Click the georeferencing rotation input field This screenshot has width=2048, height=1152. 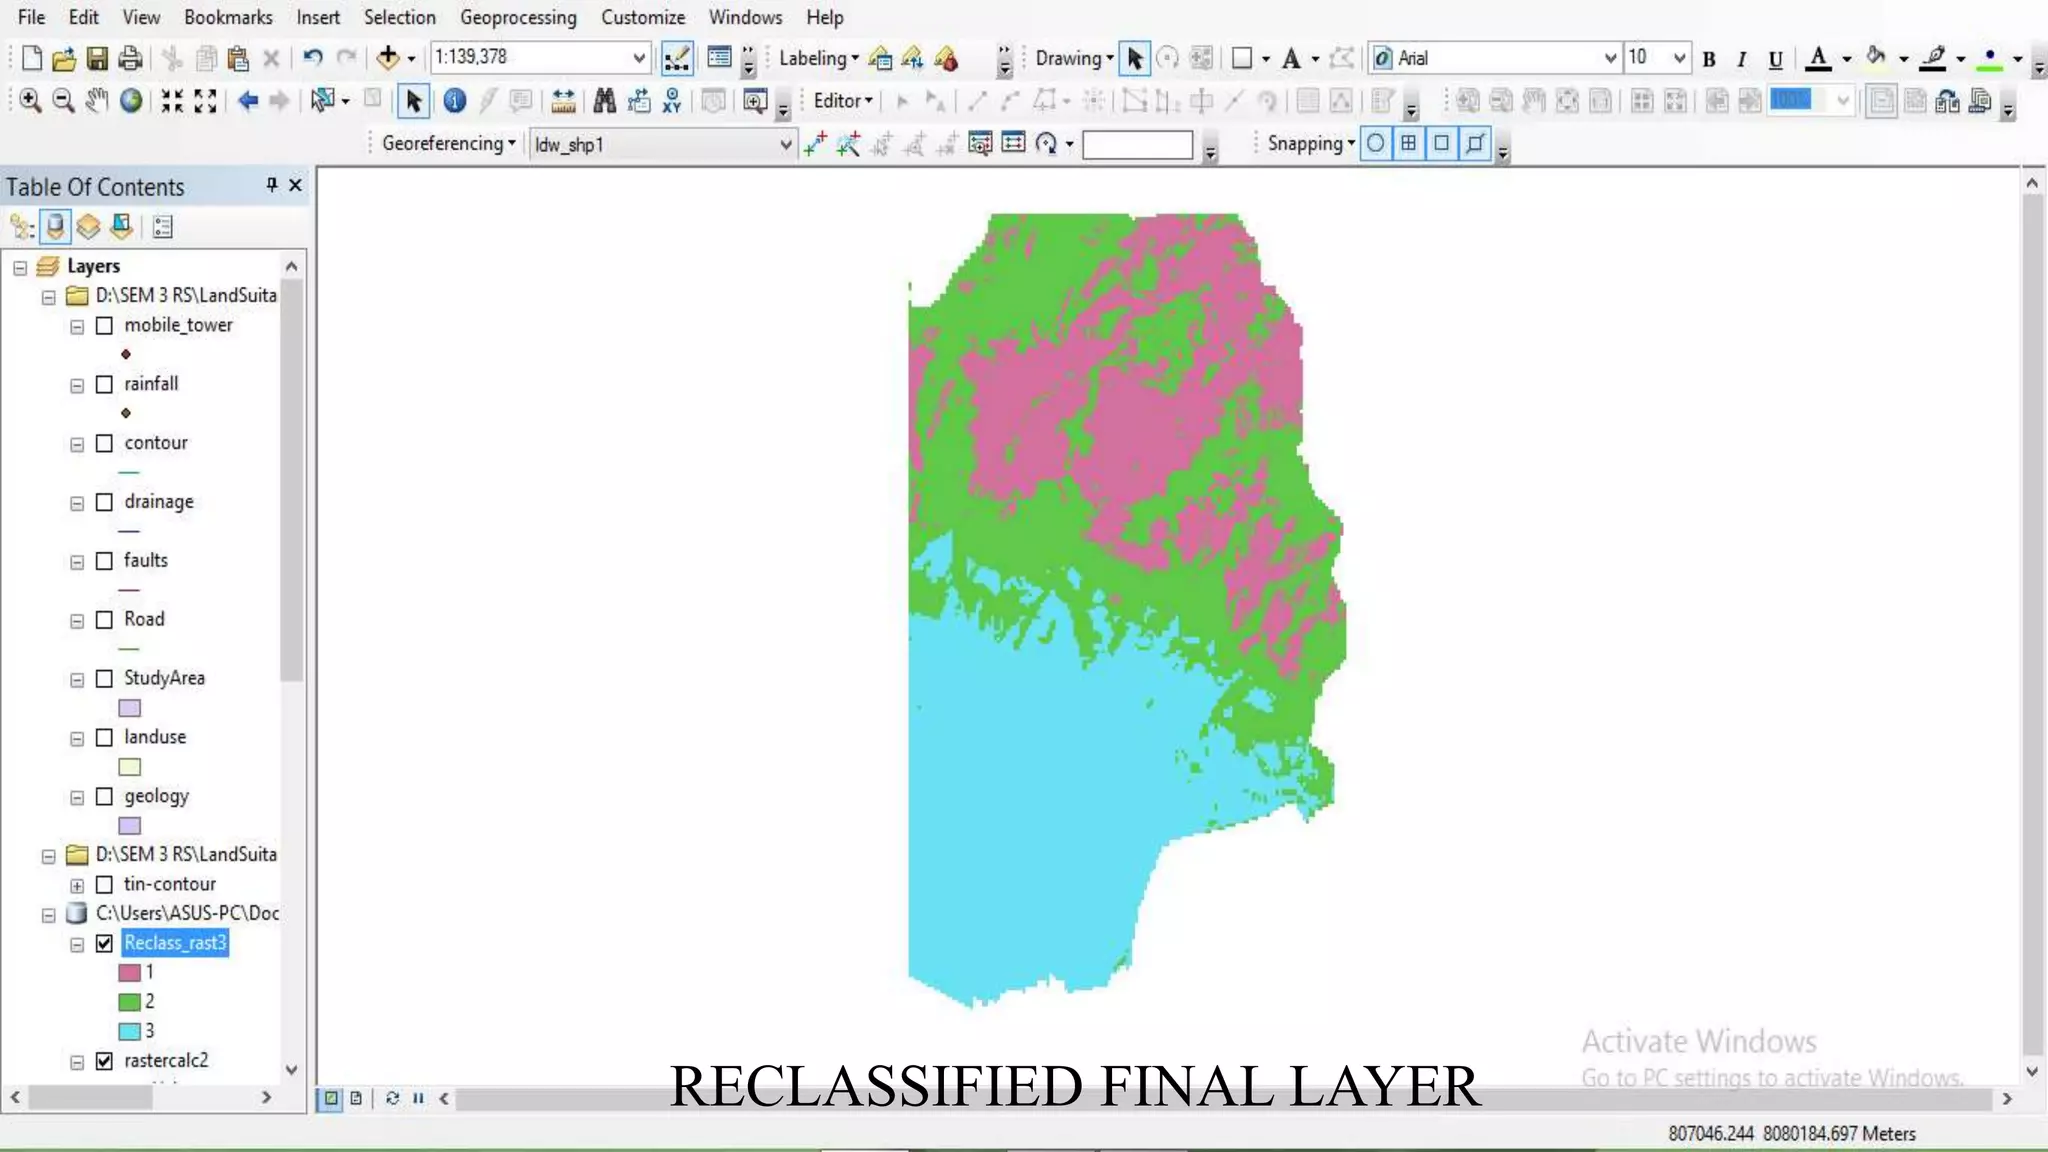[1137, 145]
